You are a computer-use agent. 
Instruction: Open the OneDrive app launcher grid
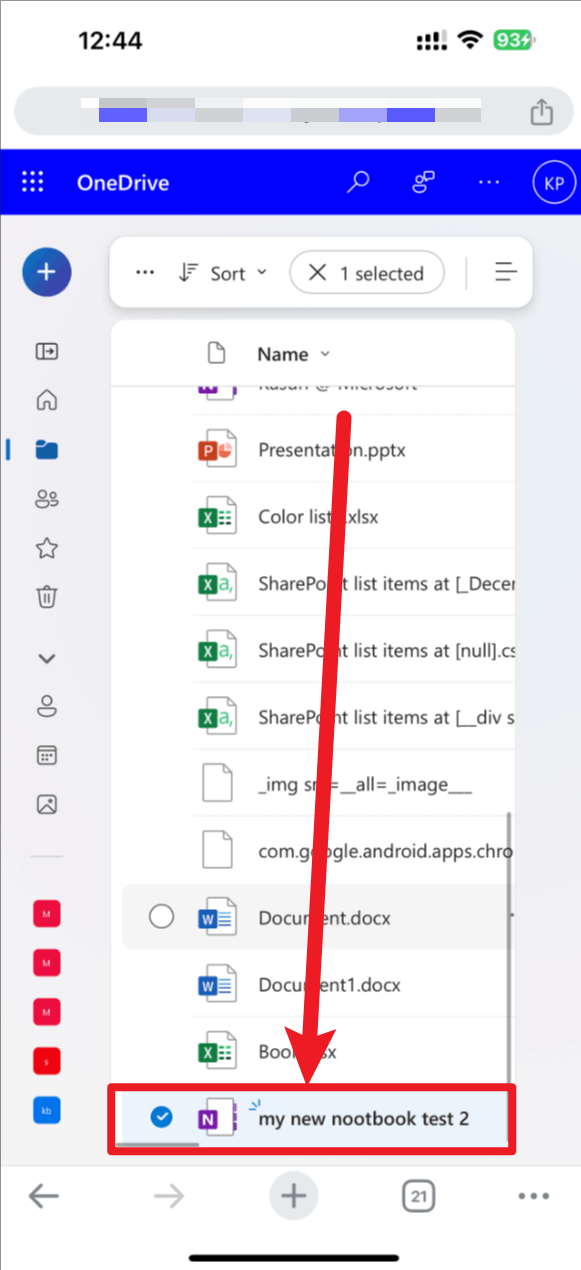coord(33,182)
